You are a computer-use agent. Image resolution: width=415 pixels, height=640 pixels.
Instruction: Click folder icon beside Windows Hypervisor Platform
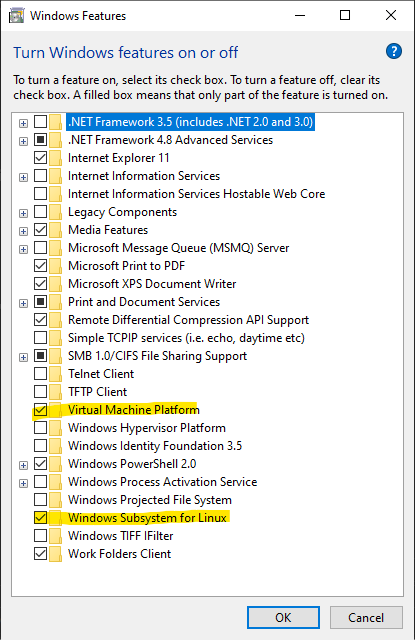click(55, 428)
